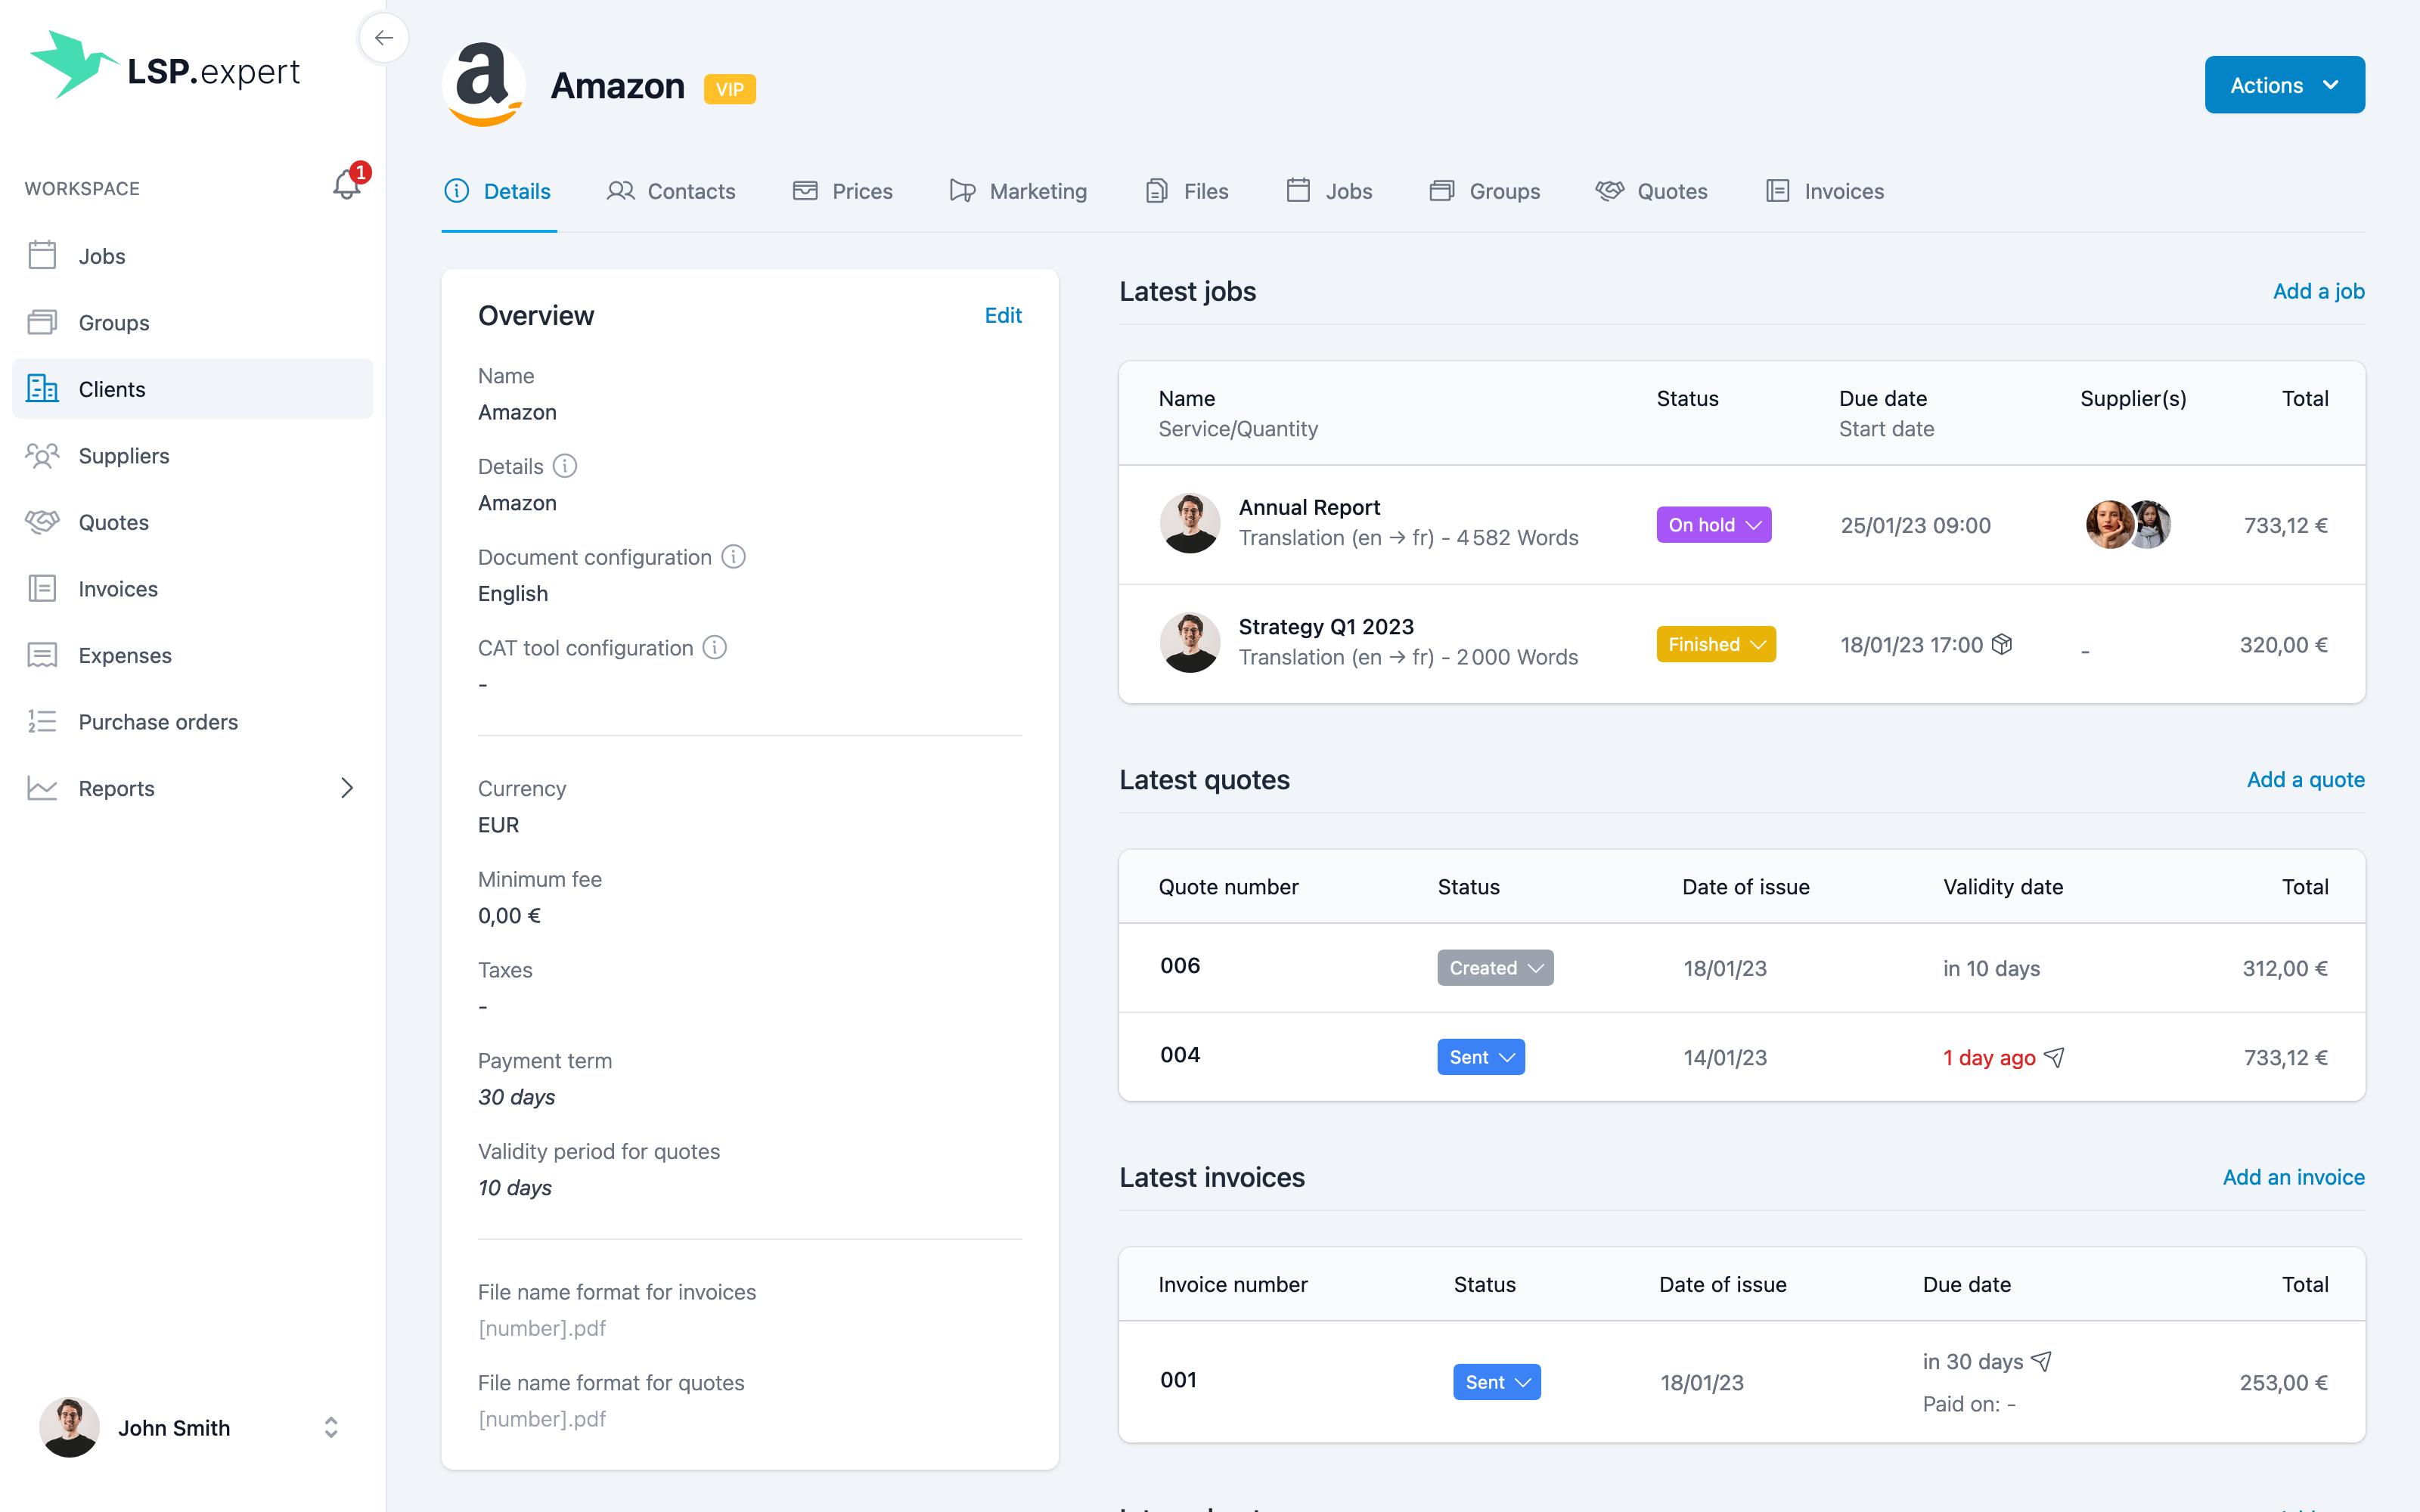Image resolution: width=2420 pixels, height=1512 pixels.
Task: Change the On hold status dropdown
Action: pyautogui.click(x=1713, y=525)
